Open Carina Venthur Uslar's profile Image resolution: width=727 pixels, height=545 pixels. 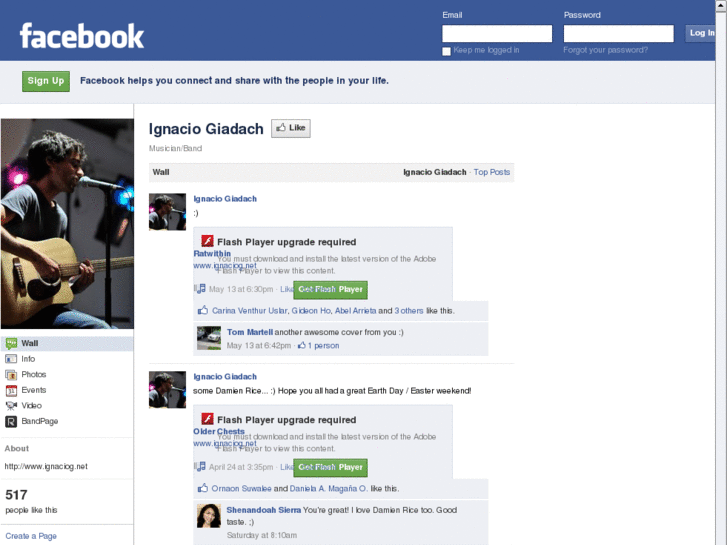[x=249, y=311]
